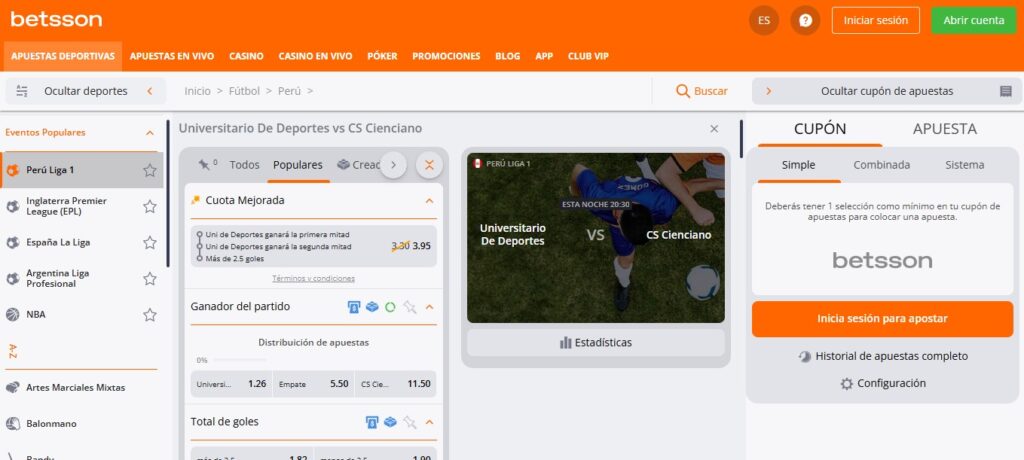This screenshot has height=460, width=1024.
Task: Collapse the Total de goles section
Action: [x=429, y=422]
